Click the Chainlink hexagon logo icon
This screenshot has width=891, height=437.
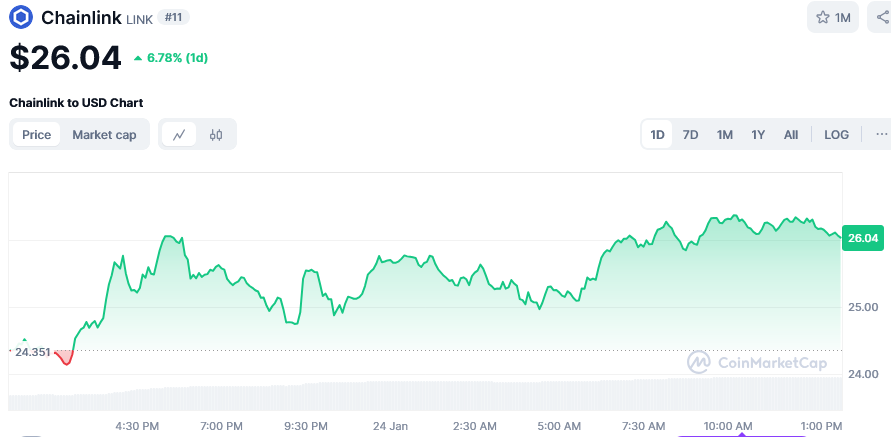22,18
